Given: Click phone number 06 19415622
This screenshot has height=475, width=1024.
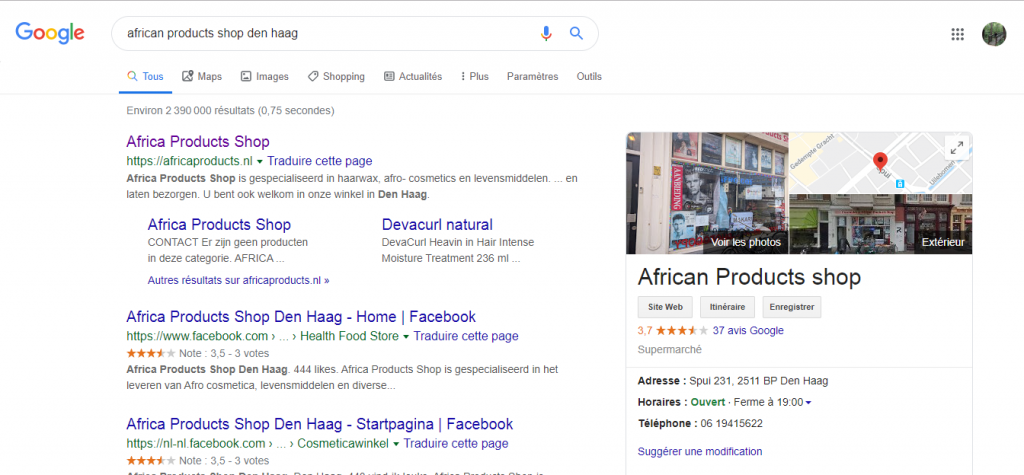Looking at the screenshot, I should (731, 423).
